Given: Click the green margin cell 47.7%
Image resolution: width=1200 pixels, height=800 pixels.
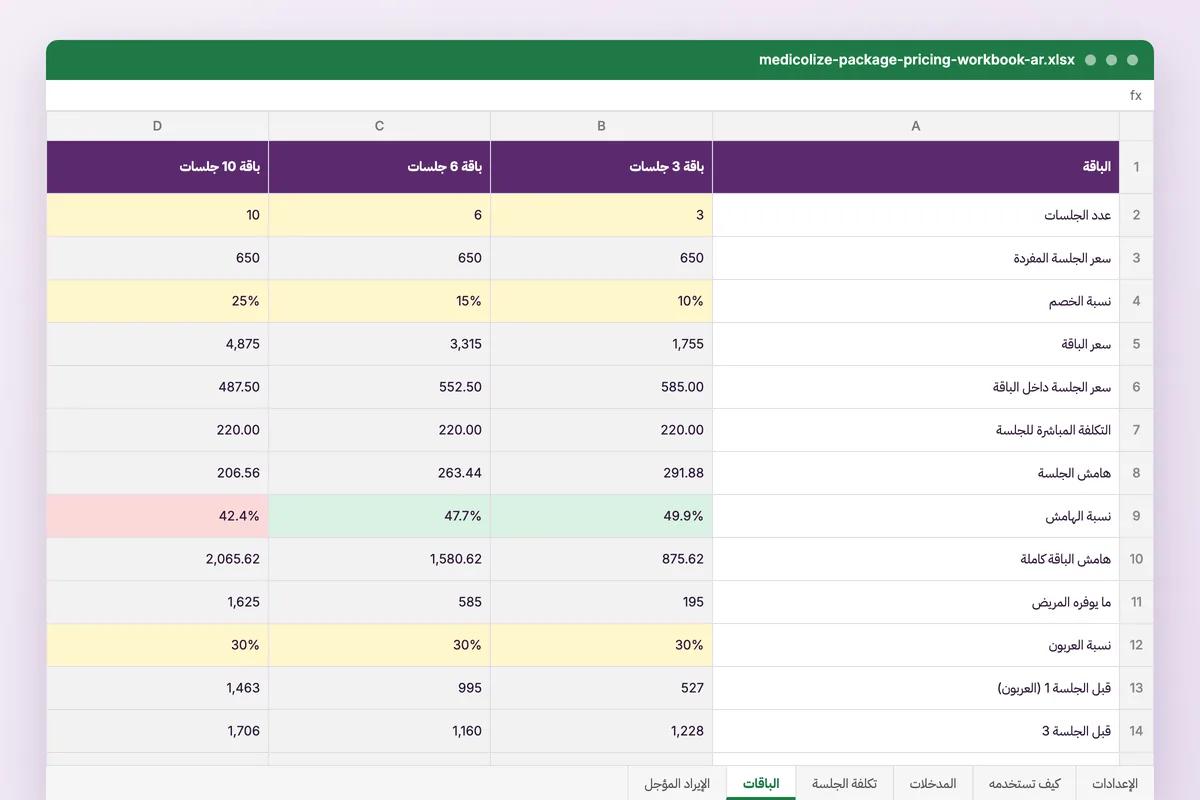Looking at the screenshot, I should [x=380, y=516].
